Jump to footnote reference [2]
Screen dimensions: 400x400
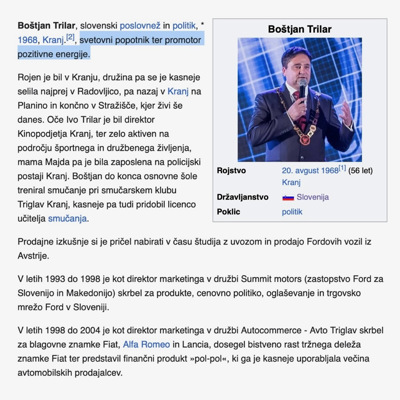click(x=70, y=37)
